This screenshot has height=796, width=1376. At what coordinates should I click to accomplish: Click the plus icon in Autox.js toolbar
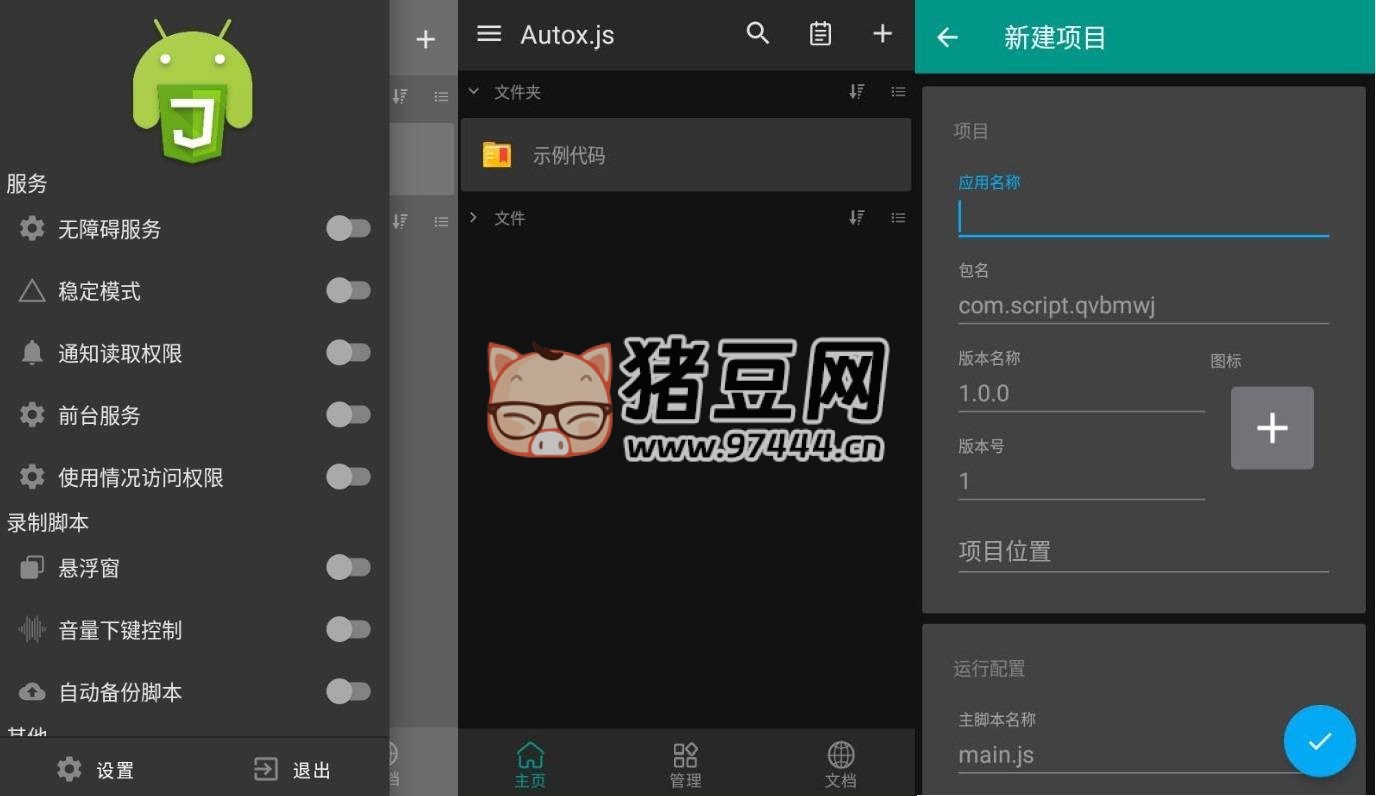[x=882, y=34]
